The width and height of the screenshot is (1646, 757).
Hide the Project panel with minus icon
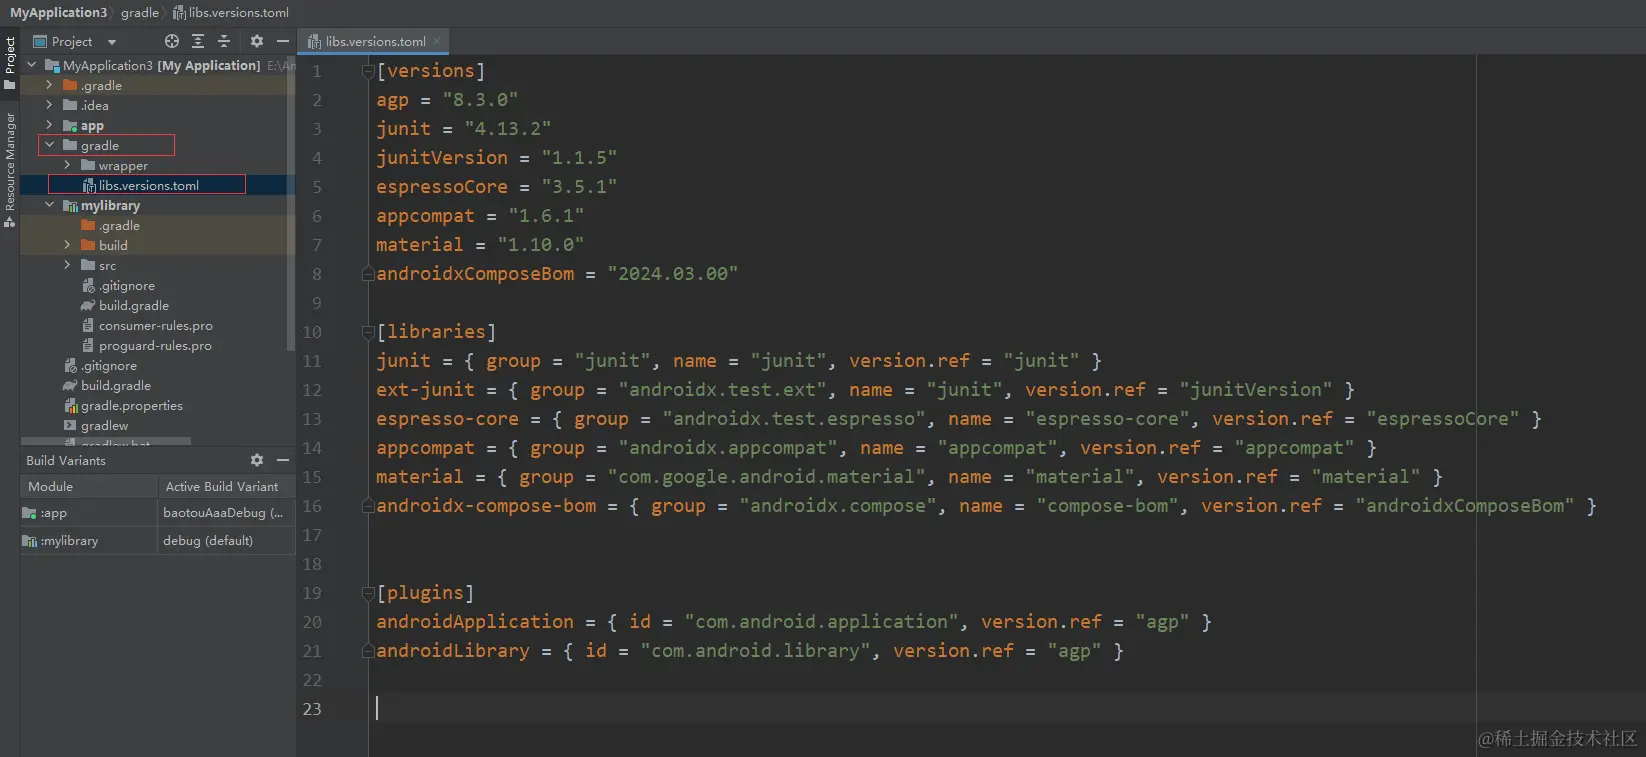pos(283,41)
